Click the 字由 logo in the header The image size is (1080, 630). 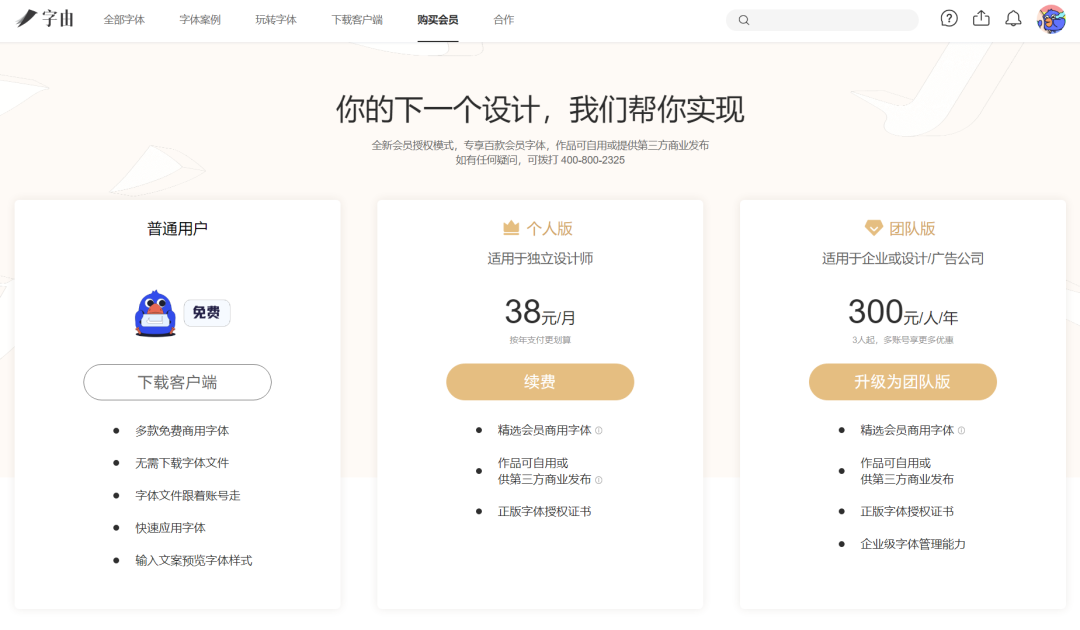(45, 19)
